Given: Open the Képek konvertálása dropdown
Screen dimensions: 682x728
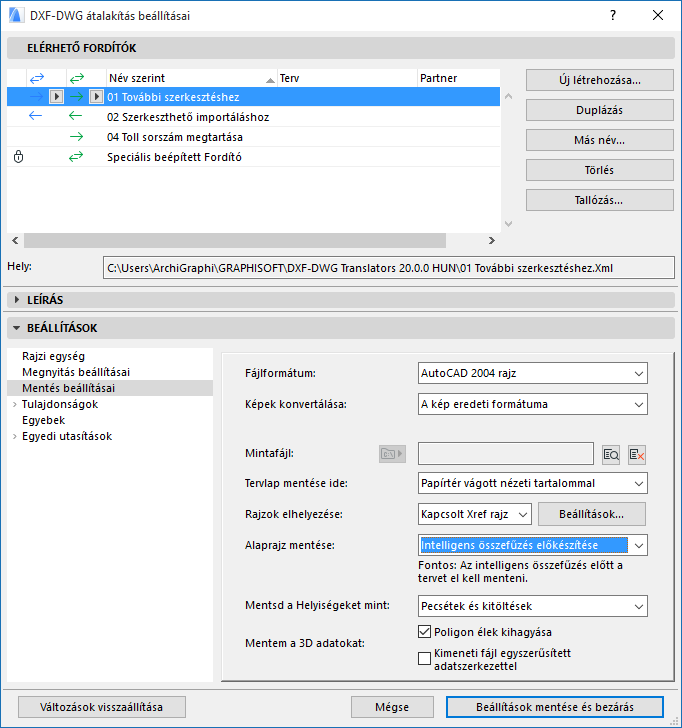Looking at the screenshot, I should pyautogui.click(x=533, y=404).
